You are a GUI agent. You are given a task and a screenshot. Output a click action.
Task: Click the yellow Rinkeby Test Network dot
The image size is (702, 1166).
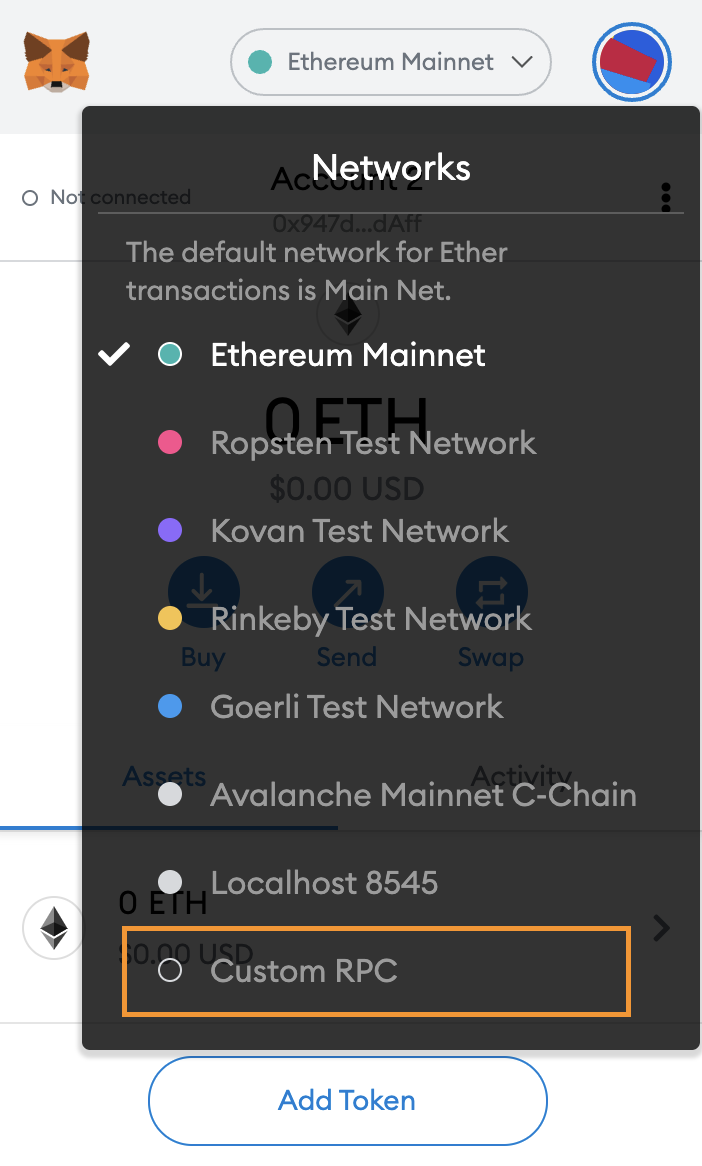point(170,618)
